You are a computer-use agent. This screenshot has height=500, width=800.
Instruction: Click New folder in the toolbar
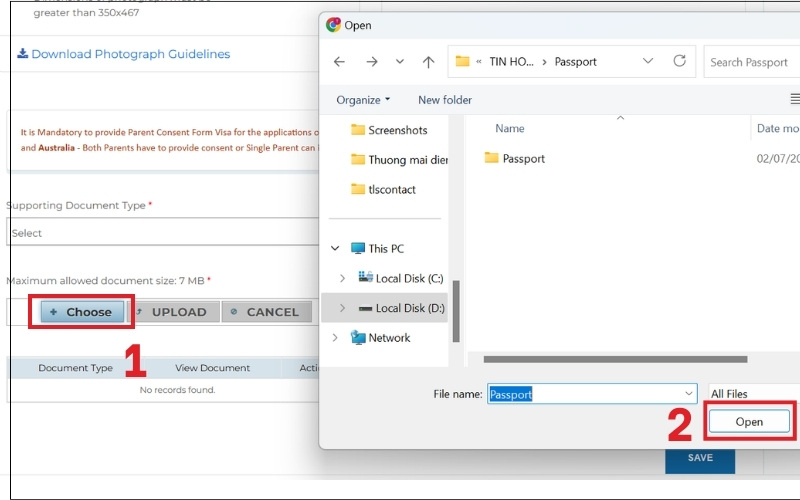445,100
